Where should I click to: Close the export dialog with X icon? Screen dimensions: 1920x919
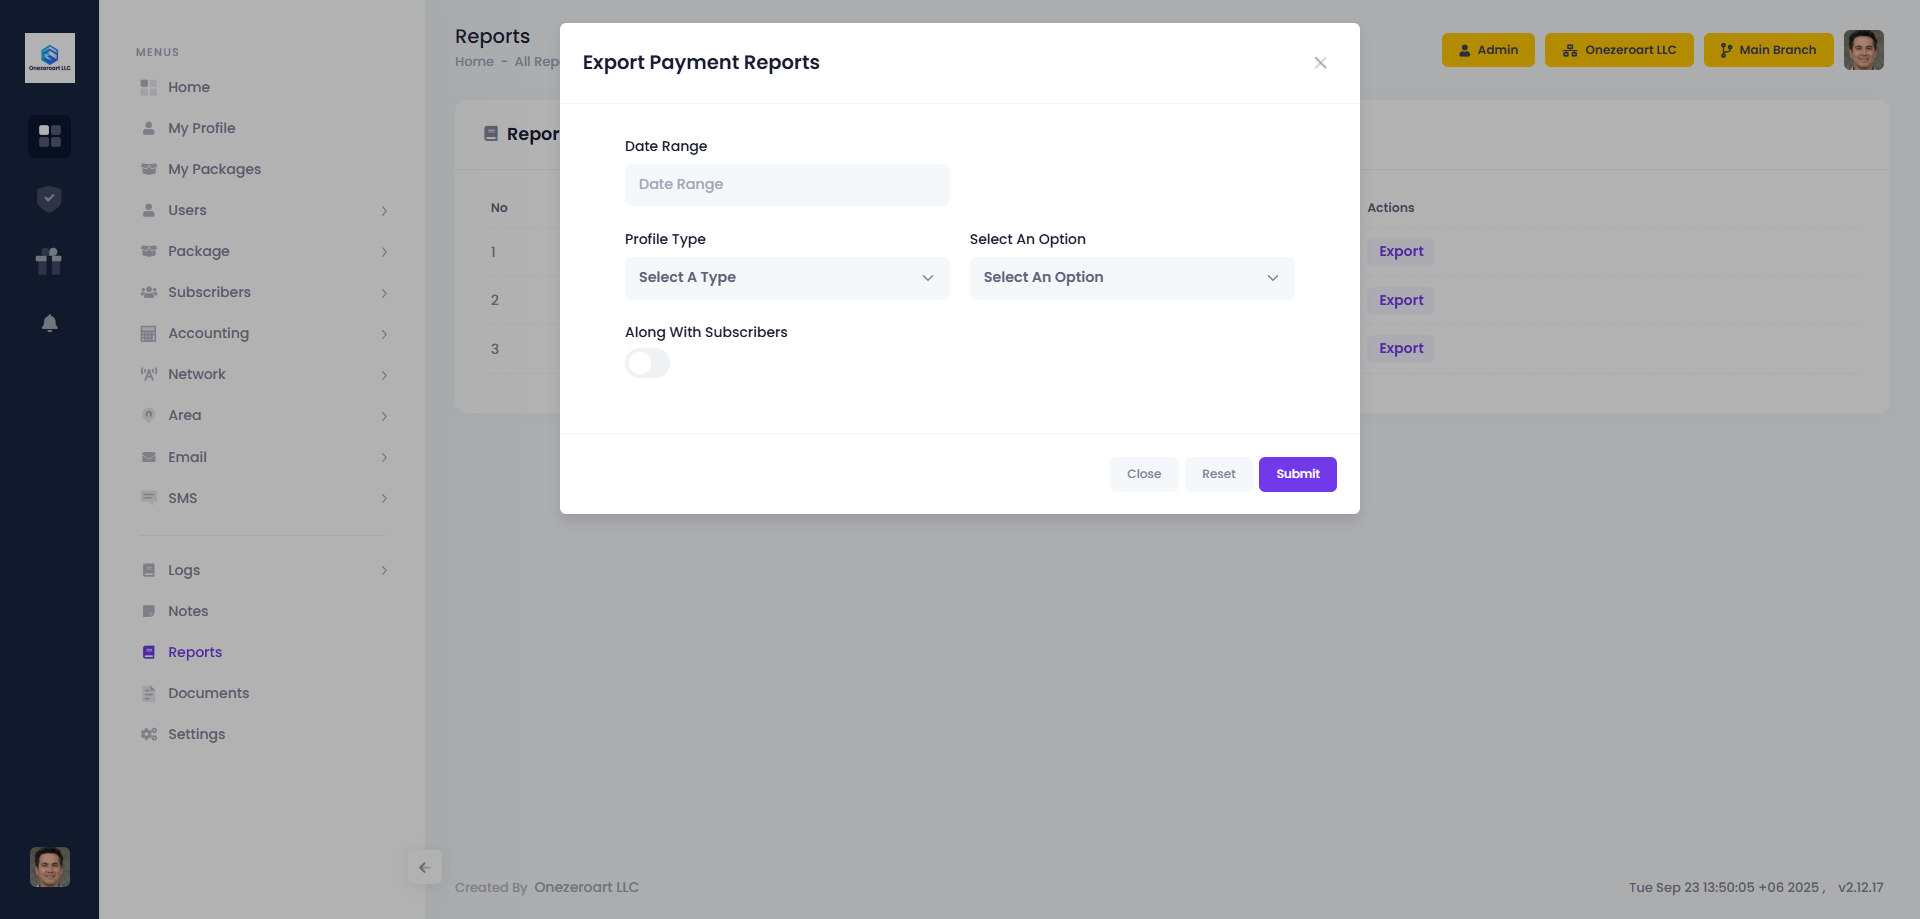click(x=1320, y=63)
